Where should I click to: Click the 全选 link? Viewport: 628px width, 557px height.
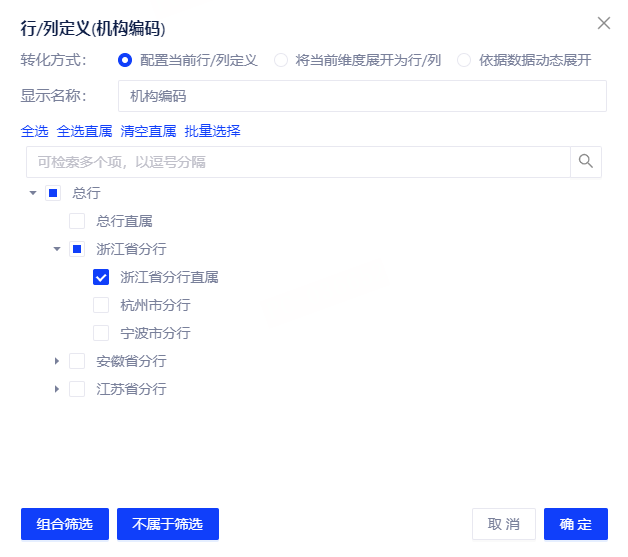point(34,131)
